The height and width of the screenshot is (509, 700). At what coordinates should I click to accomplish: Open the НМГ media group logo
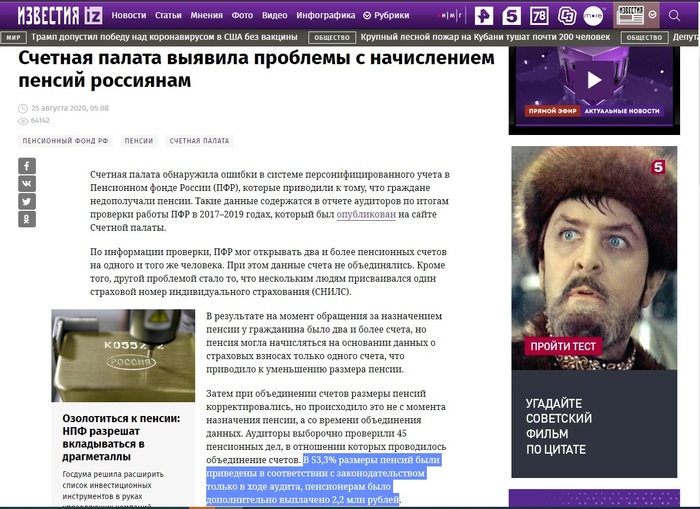click(450, 16)
